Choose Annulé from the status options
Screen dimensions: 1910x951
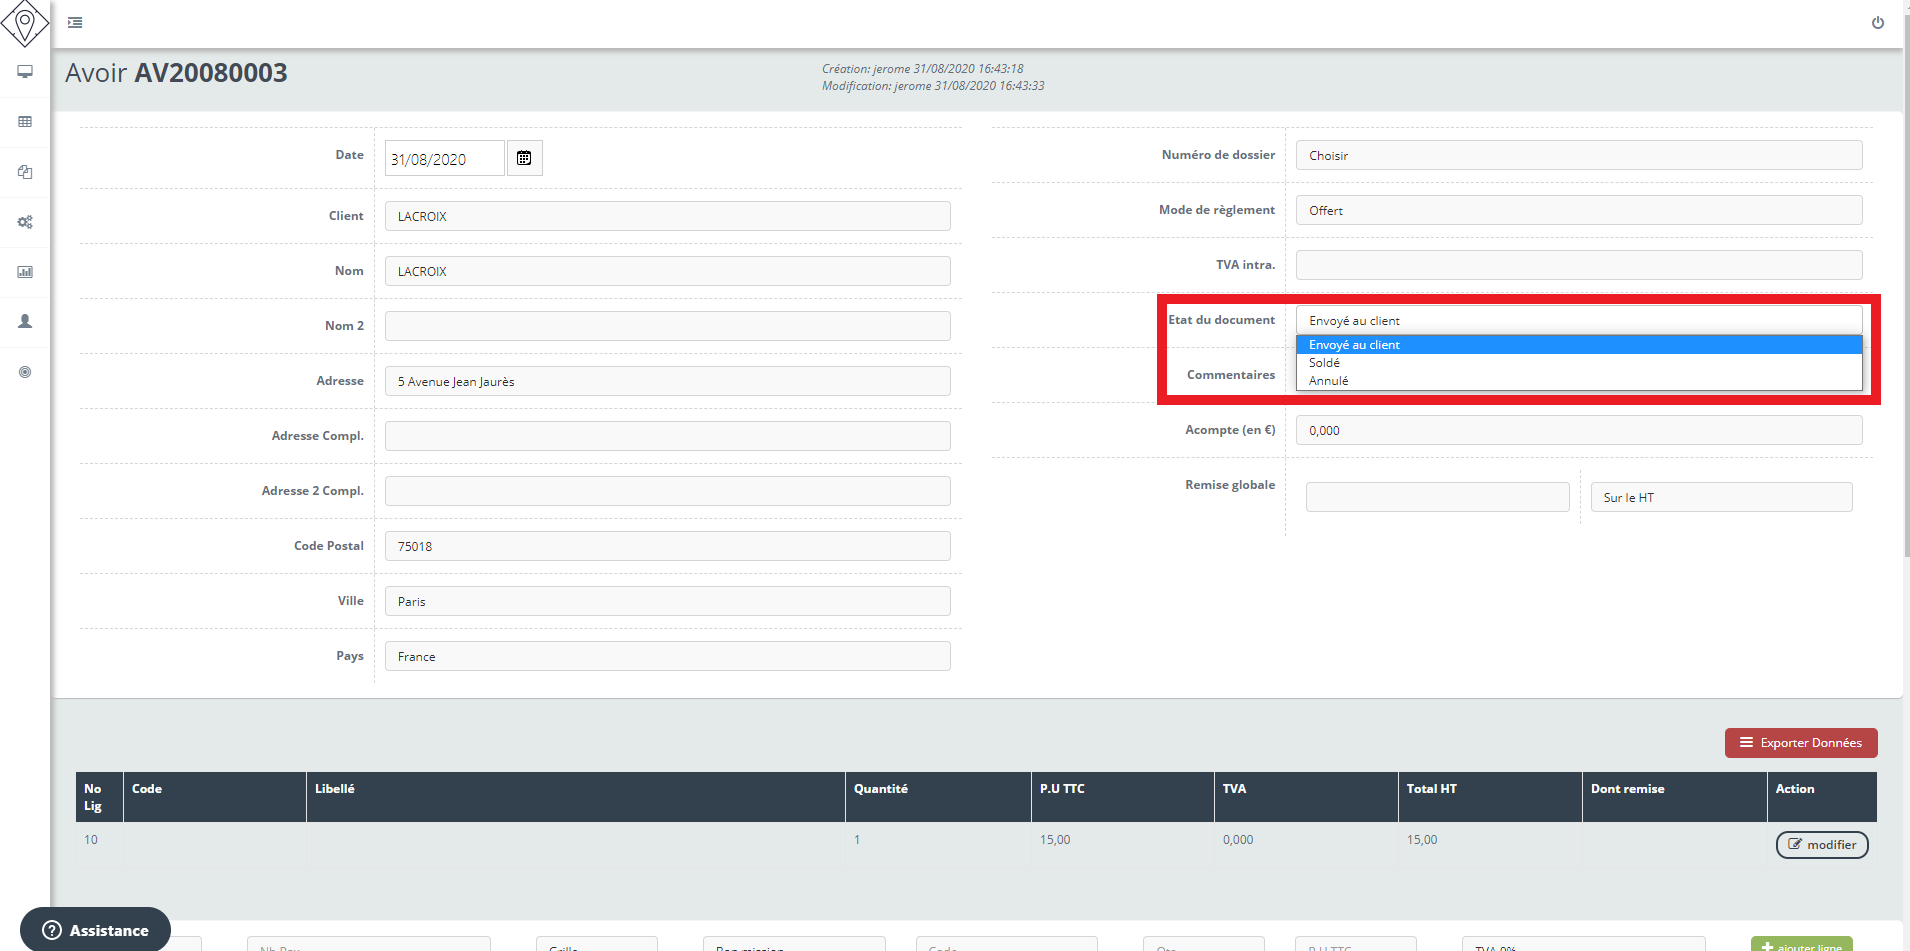1328,381
